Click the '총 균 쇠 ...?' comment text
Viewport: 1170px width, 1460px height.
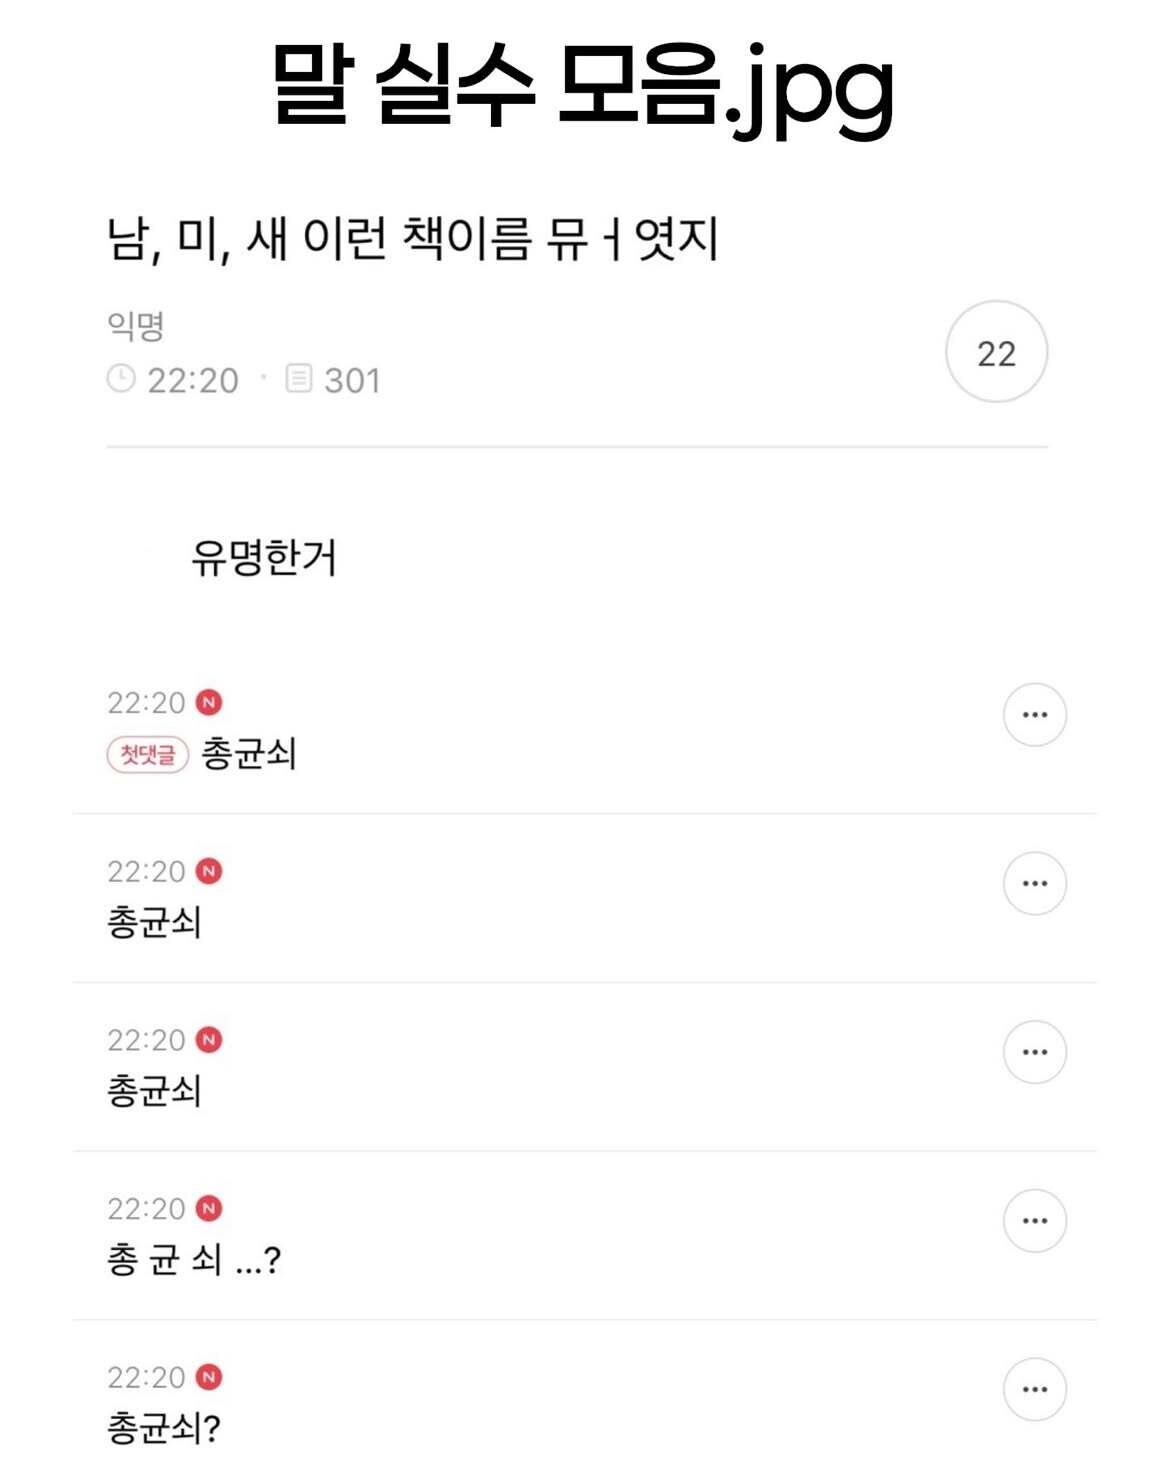(194, 1259)
